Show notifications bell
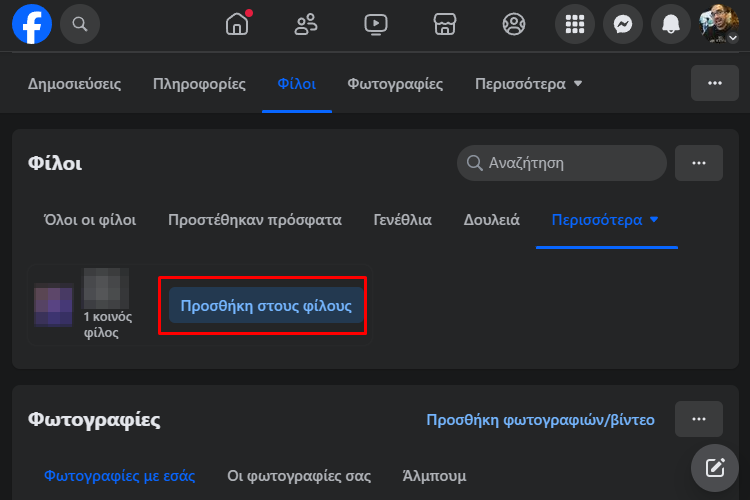Image resolution: width=750 pixels, height=500 pixels. [x=671, y=24]
